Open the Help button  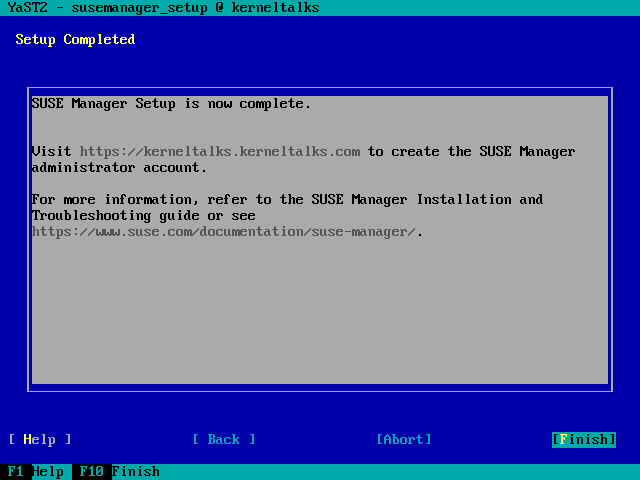40,440
